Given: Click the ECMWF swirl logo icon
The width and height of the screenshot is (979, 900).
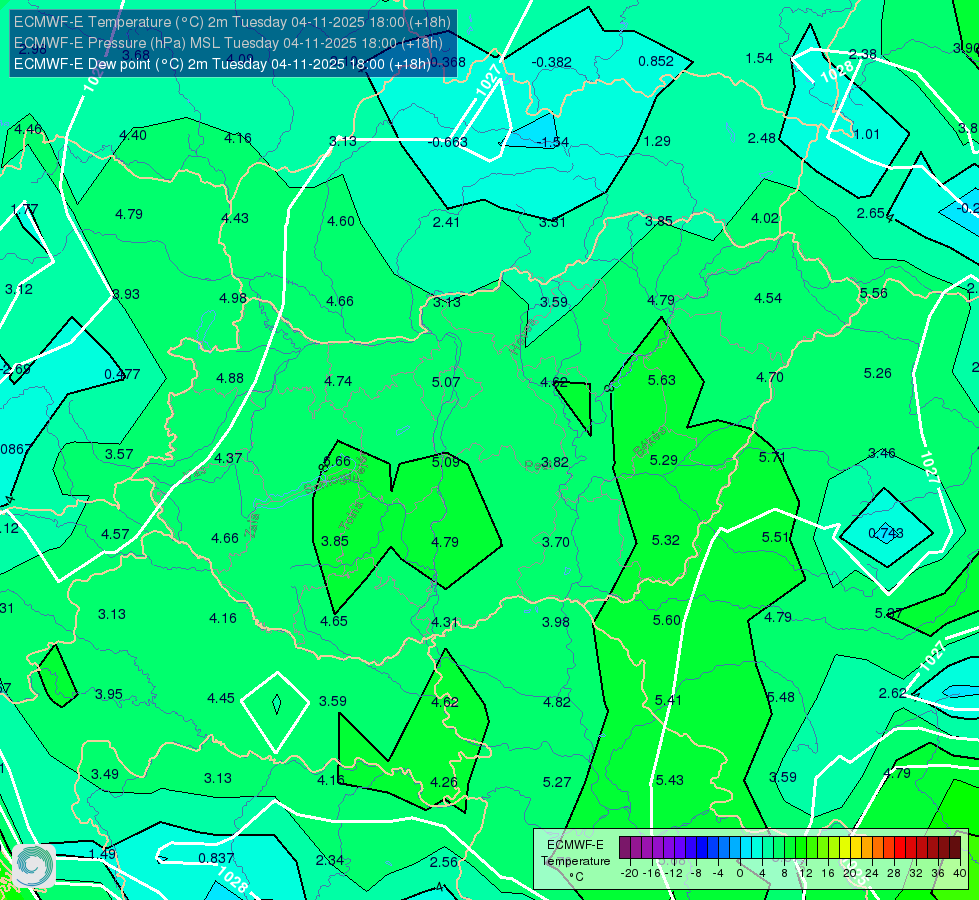Looking at the screenshot, I should click(x=34, y=866).
